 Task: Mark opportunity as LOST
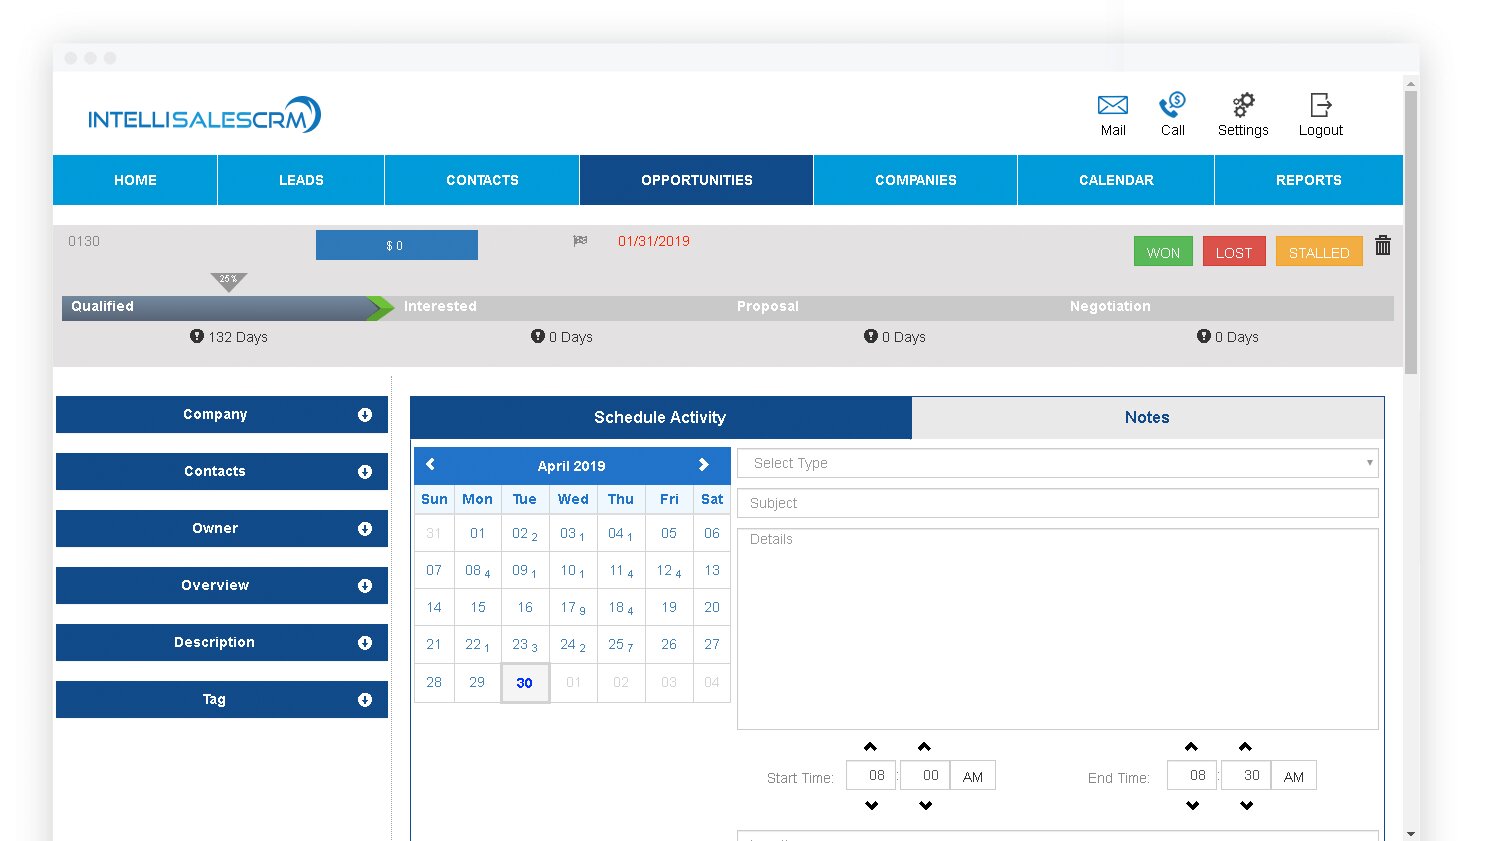(x=1234, y=252)
